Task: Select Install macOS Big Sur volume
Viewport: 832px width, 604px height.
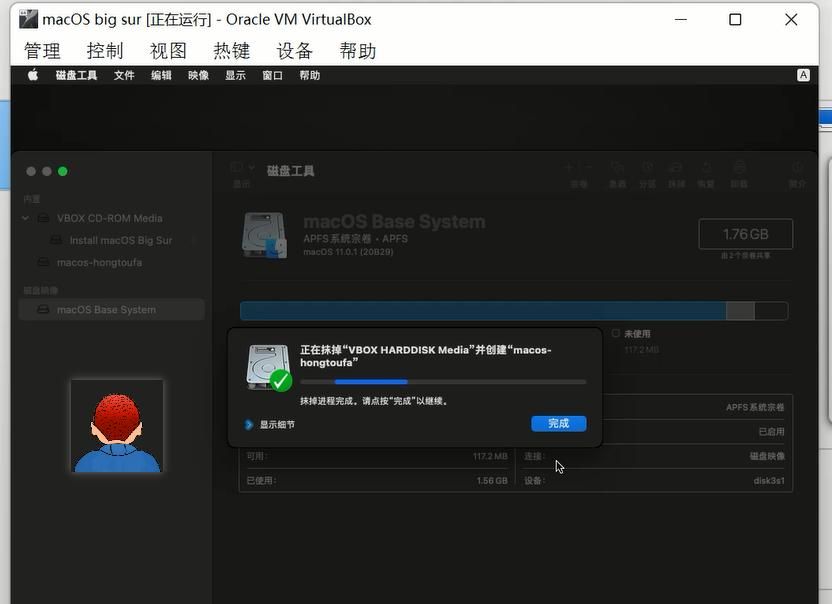Action: [120, 241]
